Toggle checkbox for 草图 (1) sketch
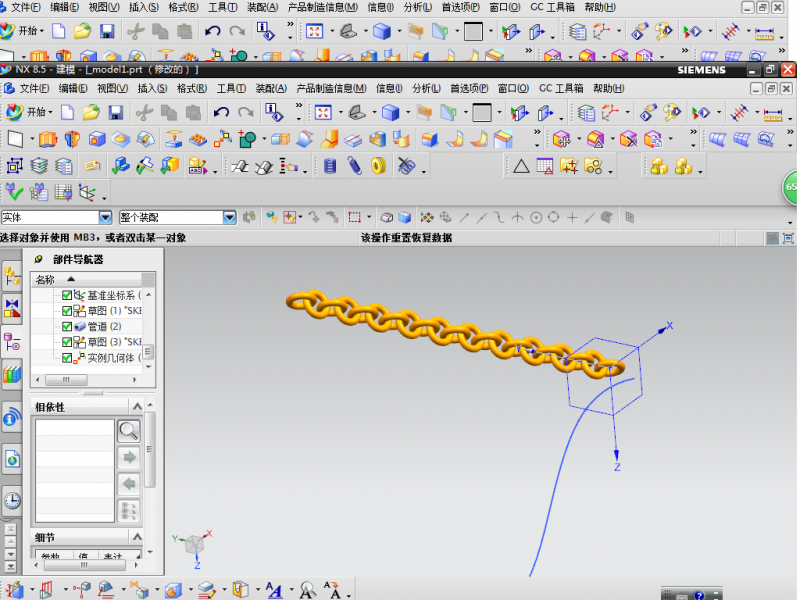800x600 pixels. [x=67, y=311]
